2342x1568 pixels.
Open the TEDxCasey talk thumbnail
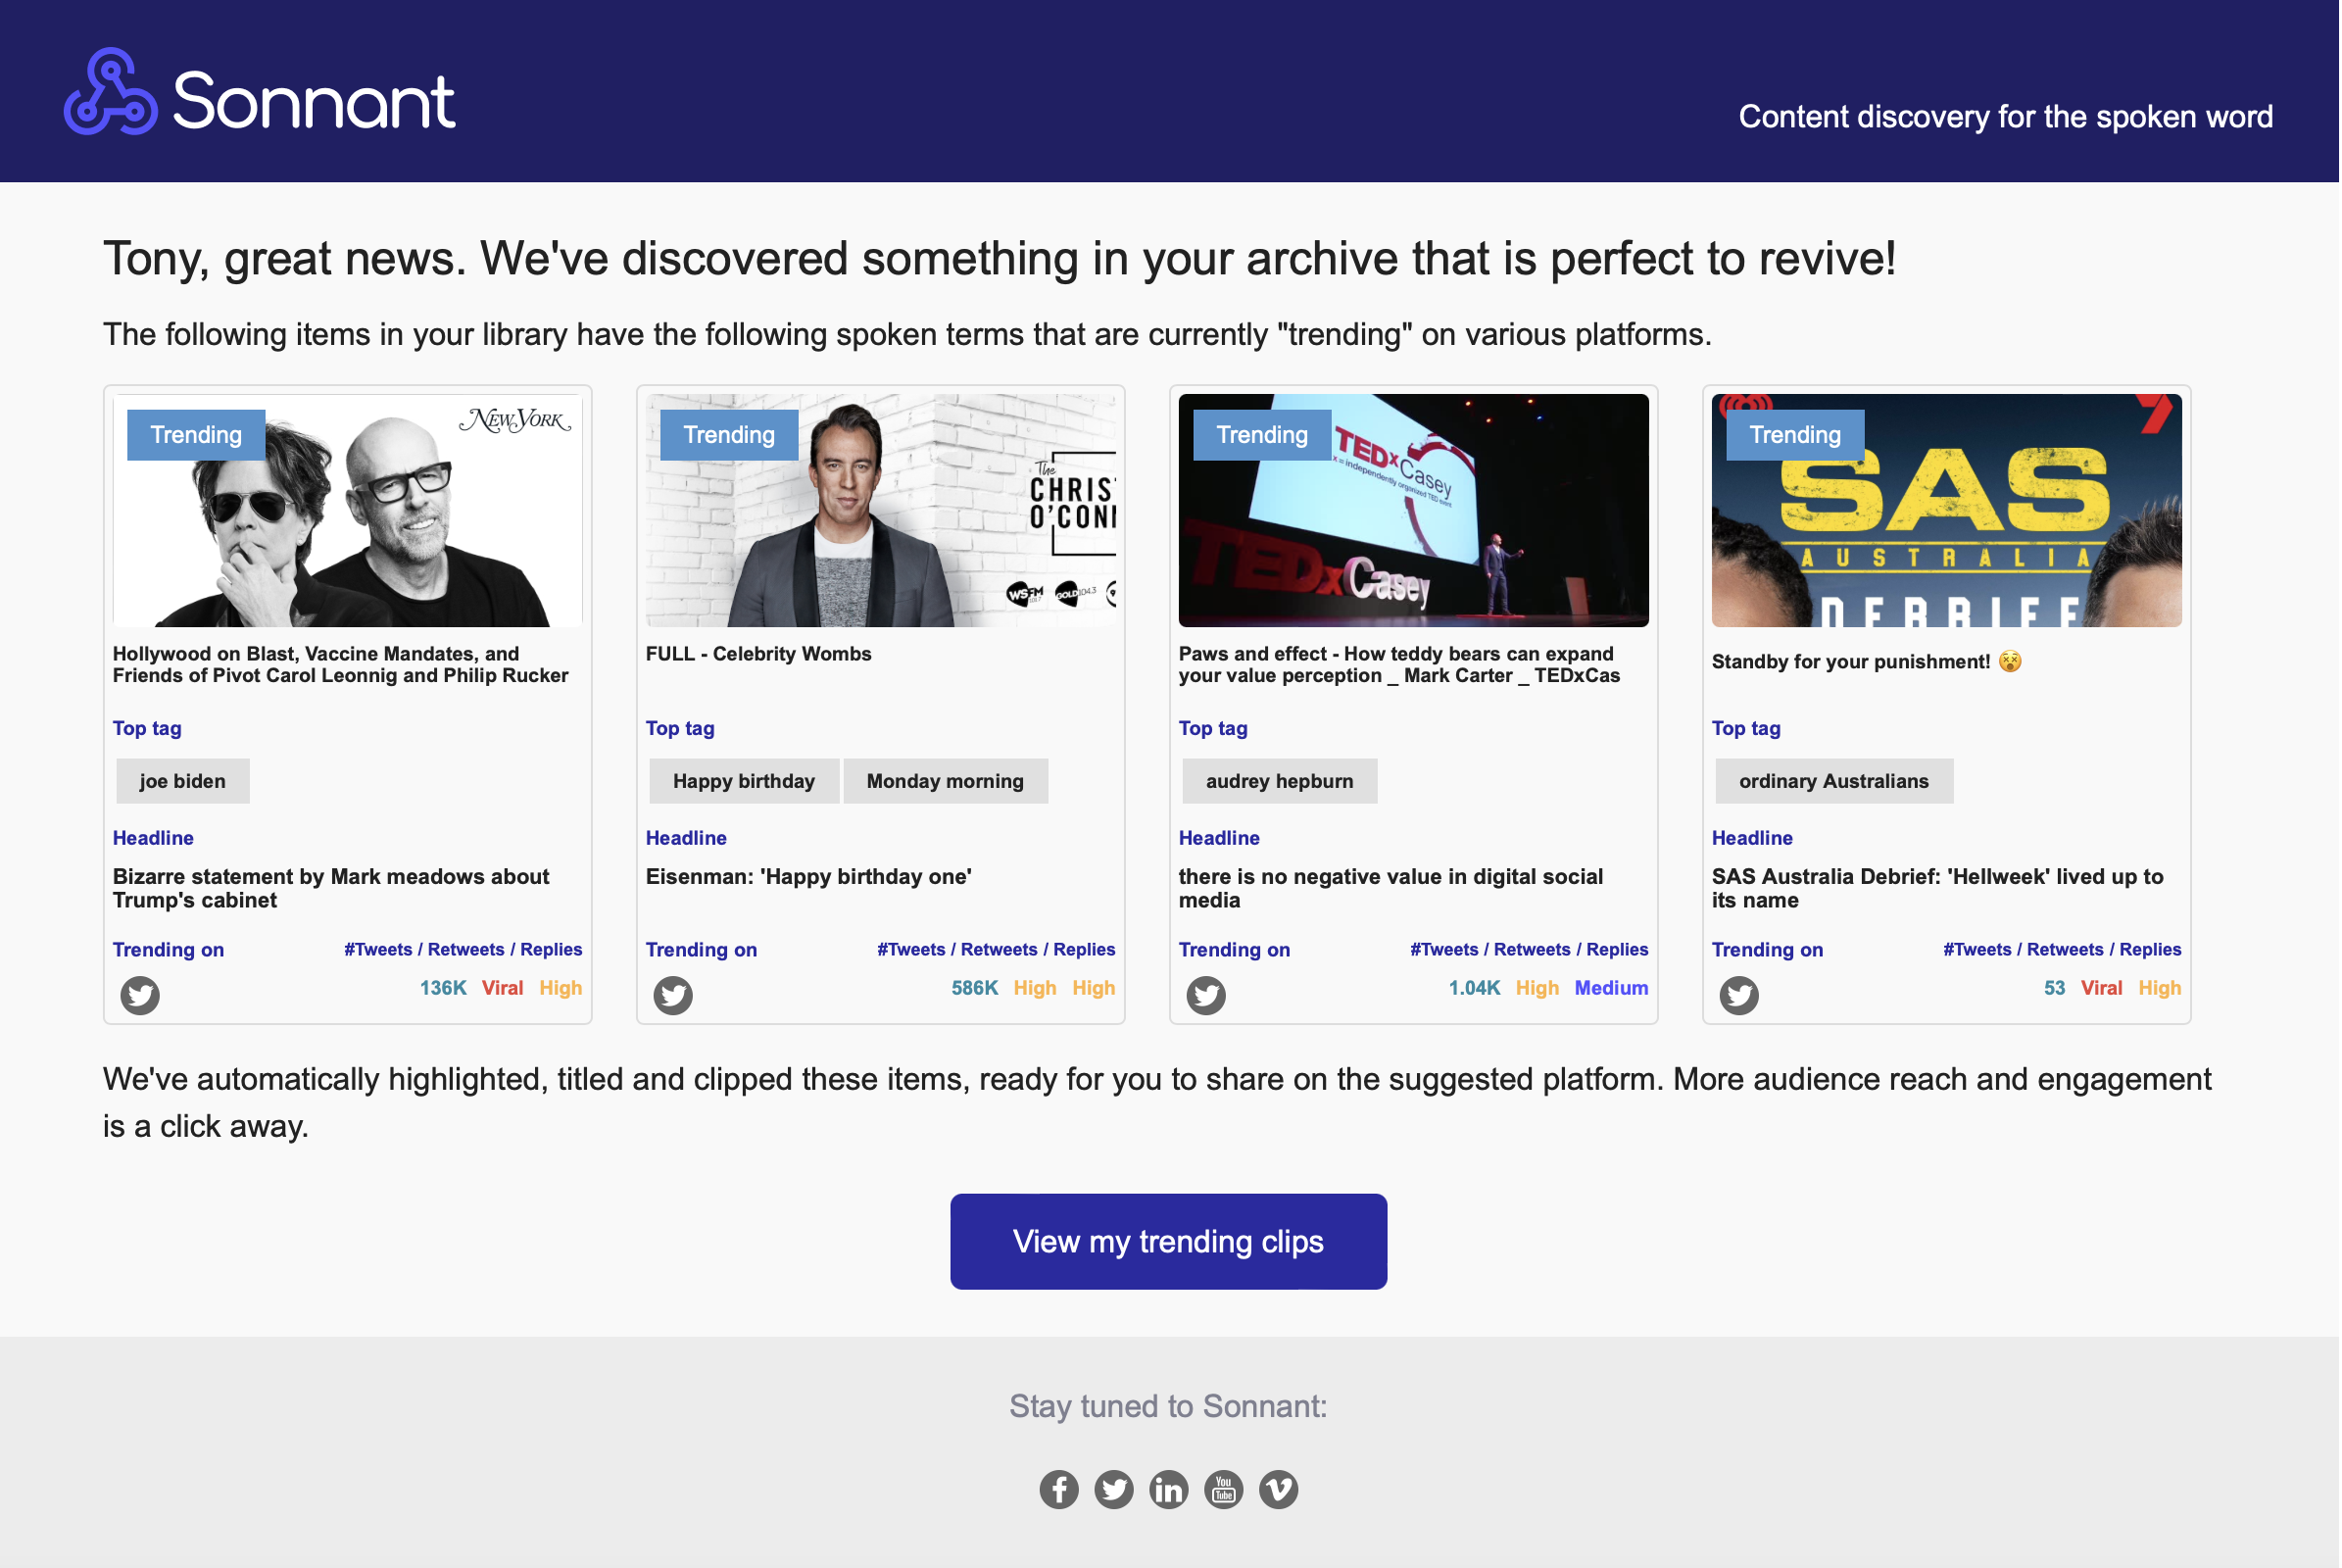click(1416, 511)
